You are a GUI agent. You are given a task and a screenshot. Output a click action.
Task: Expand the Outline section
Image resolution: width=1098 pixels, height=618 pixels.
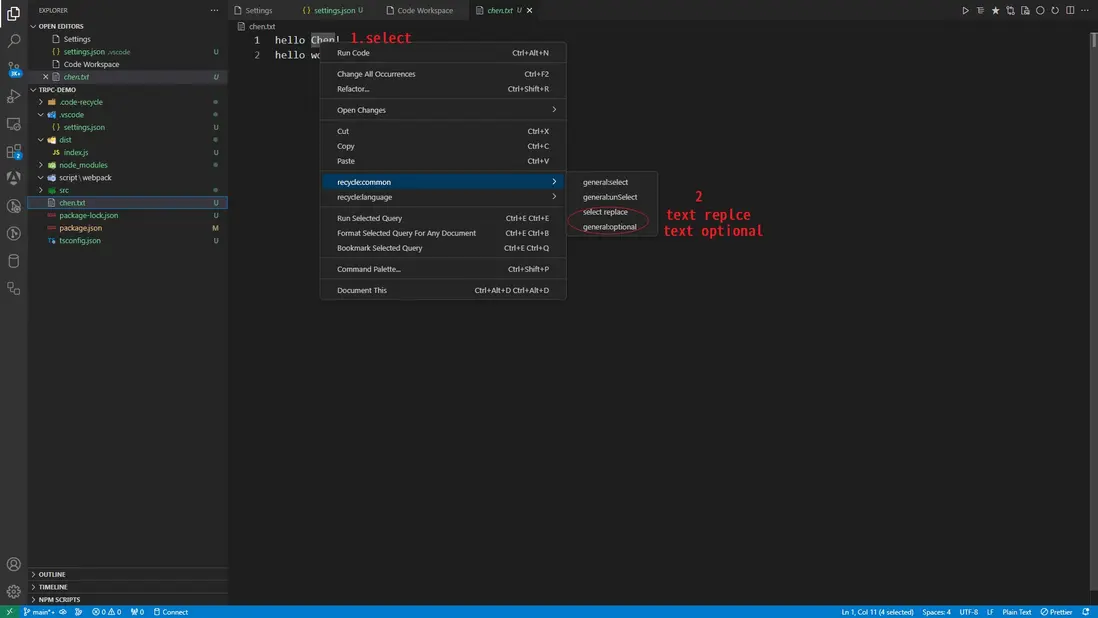click(x=33, y=575)
